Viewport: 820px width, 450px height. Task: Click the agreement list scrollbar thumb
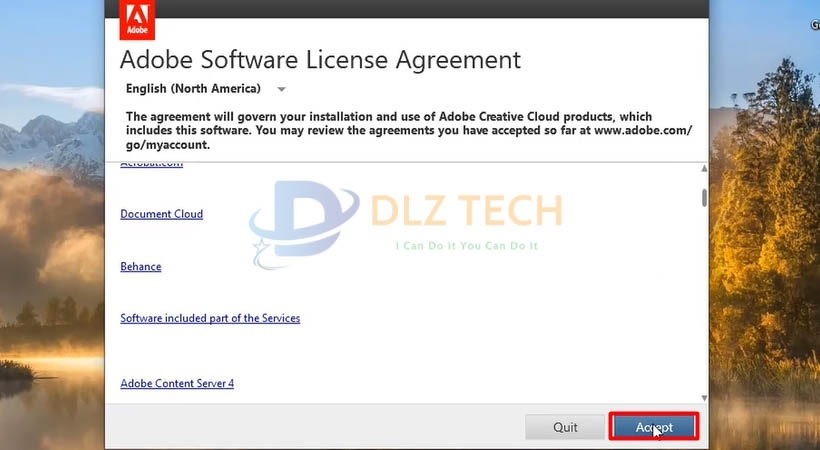coord(704,197)
